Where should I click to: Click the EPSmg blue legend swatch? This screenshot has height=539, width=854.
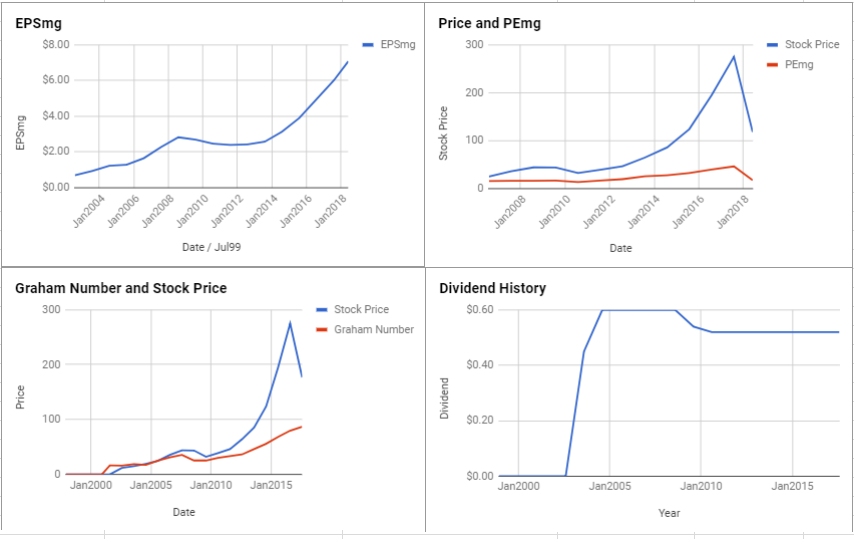[x=368, y=45]
